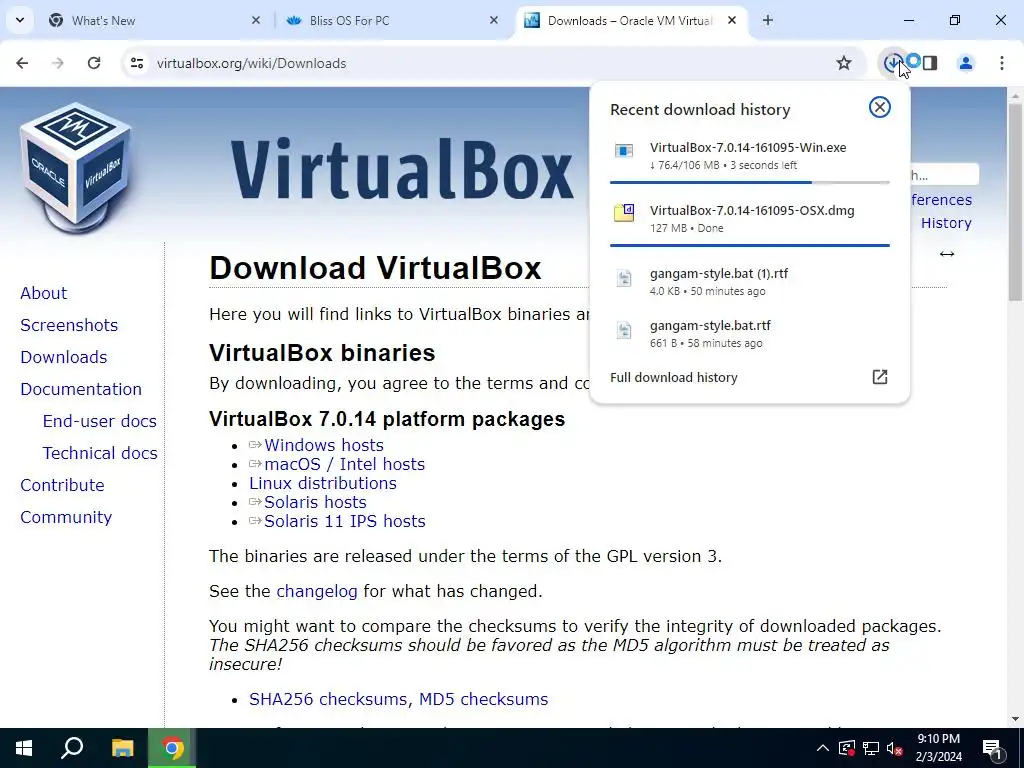Close the Bliss OS For PC tab
The image size is (1024, 768).
[x=494, y=20]
